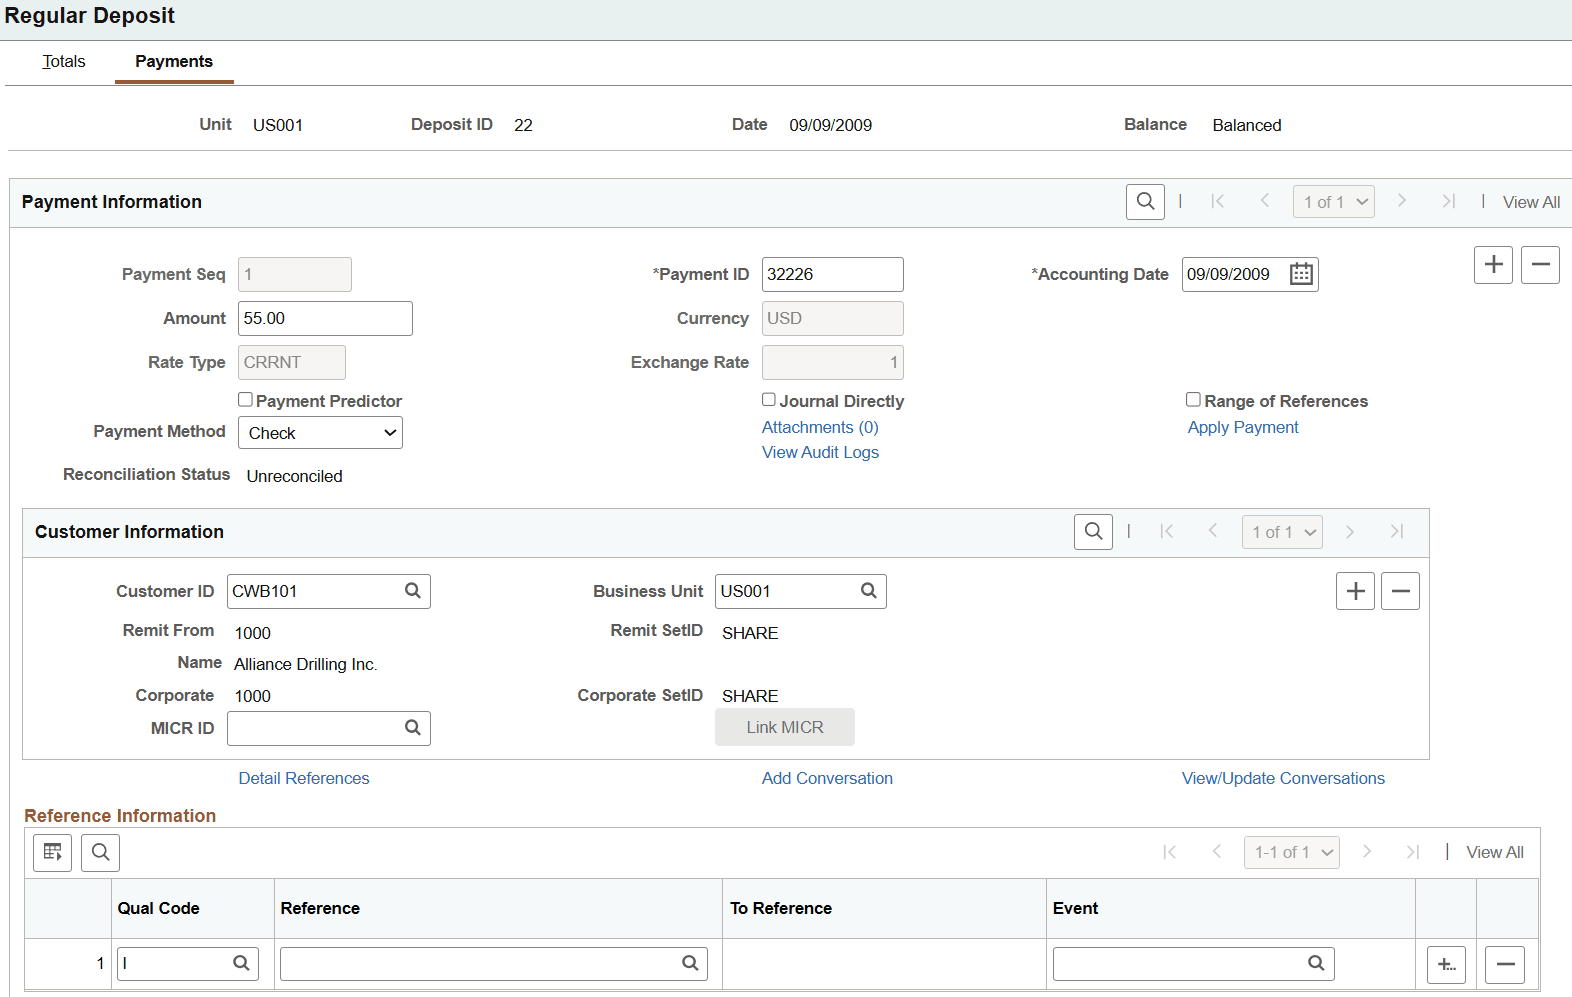Open the Payment Method dropdown
Image resolution: width=1572 pixels, height=997 pixels.
coord(320,433)
